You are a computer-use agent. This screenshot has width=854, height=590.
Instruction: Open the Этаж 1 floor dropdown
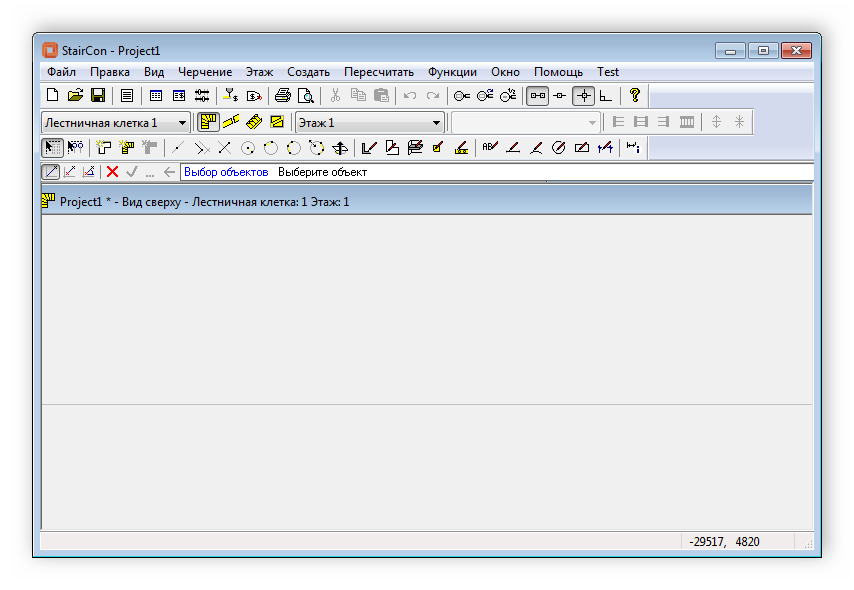[436, 123]
